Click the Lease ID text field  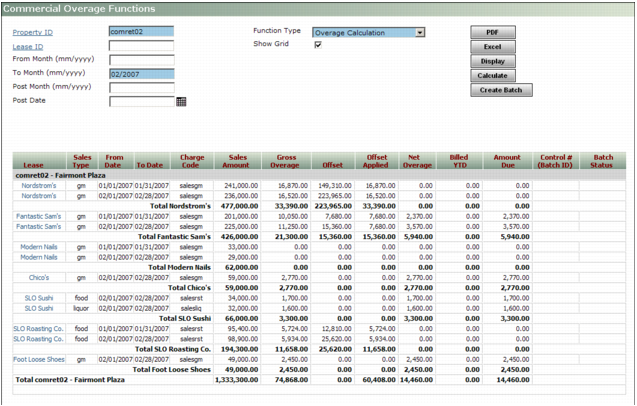tap(141, 46)
